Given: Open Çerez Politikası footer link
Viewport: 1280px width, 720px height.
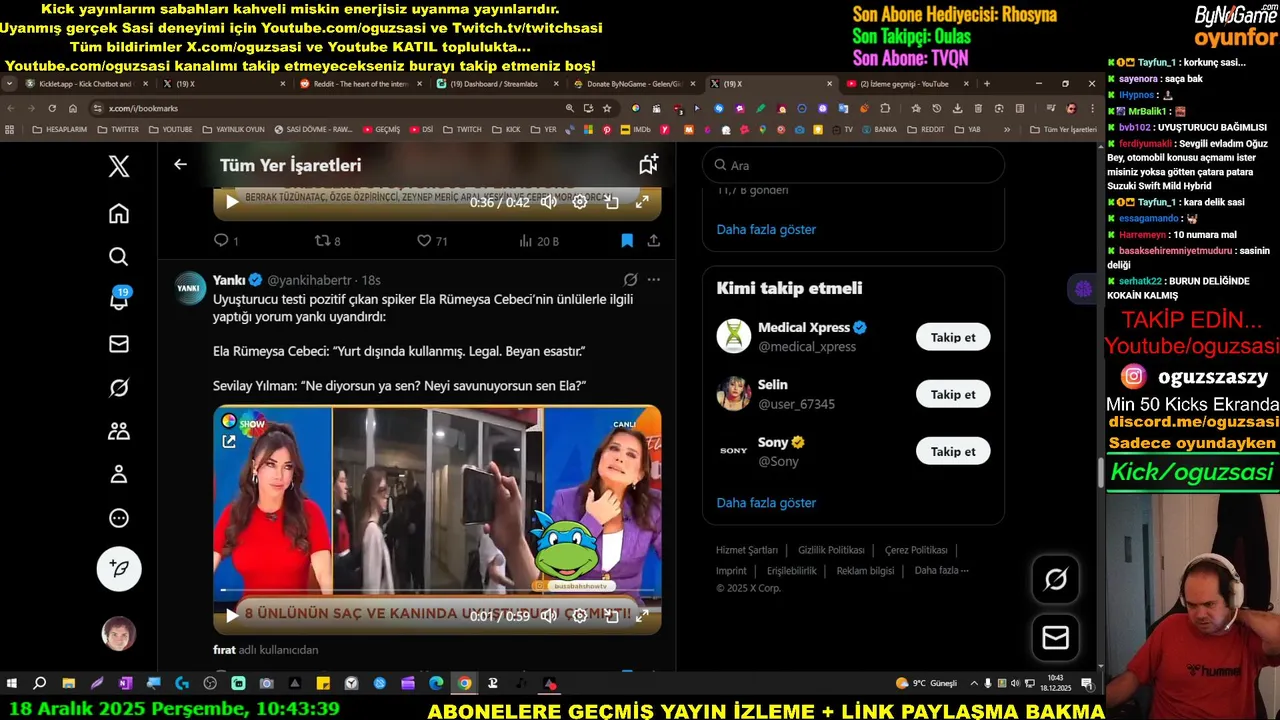Looking at the screenshot, I should [916, 550].
